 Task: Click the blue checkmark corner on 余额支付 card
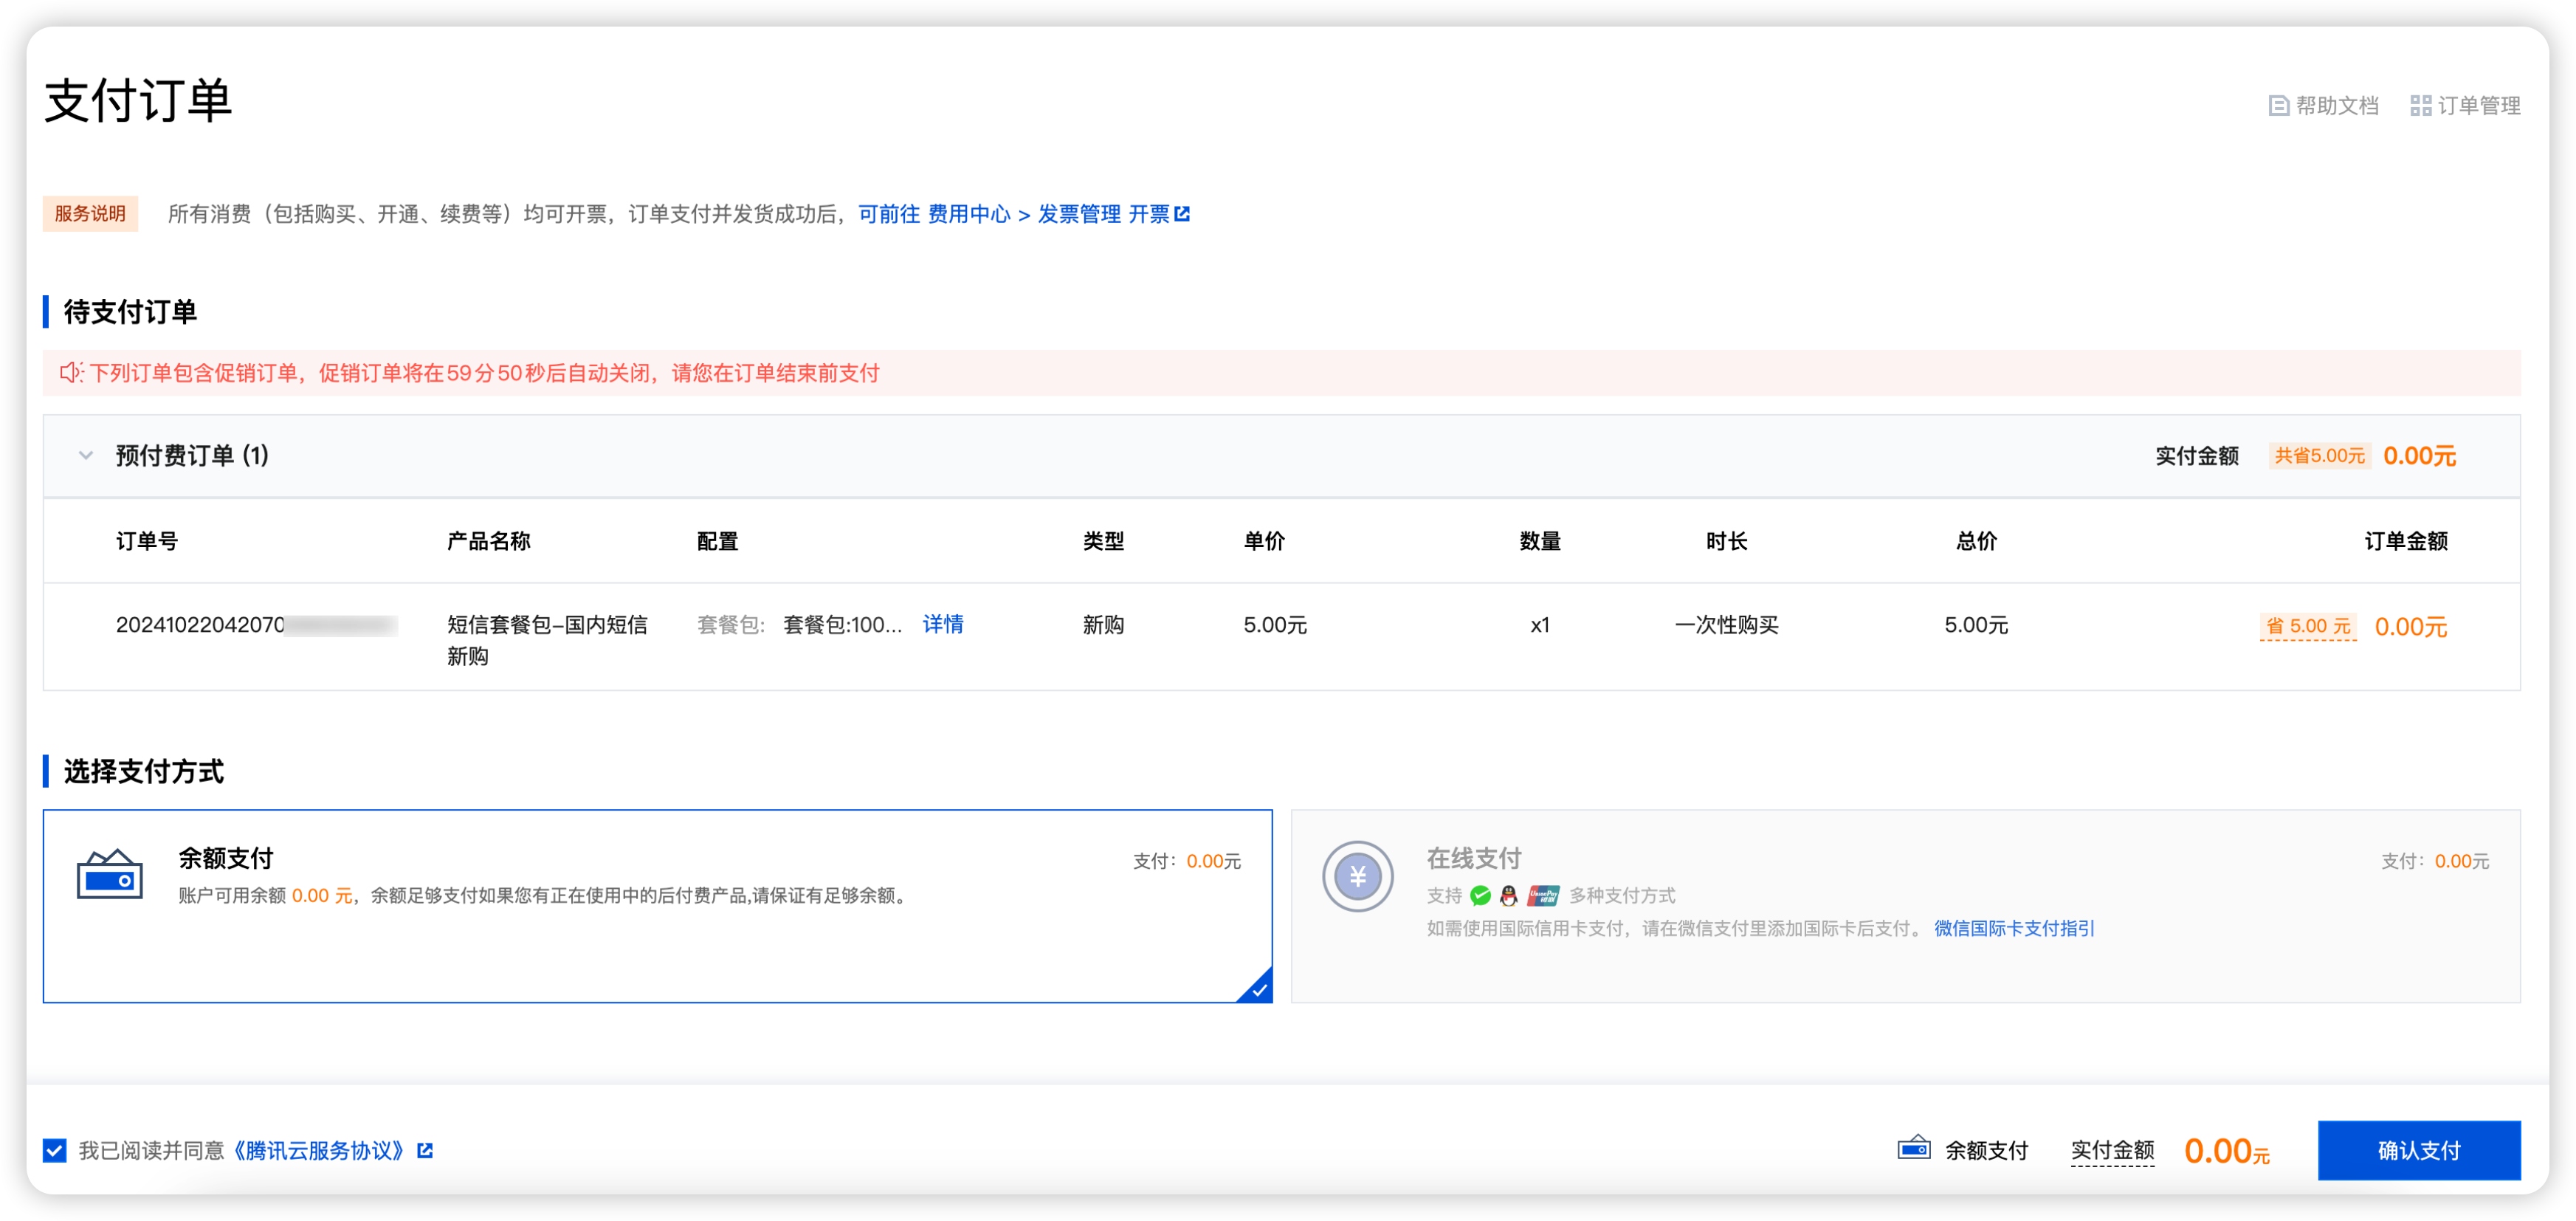coord(1257,988)
